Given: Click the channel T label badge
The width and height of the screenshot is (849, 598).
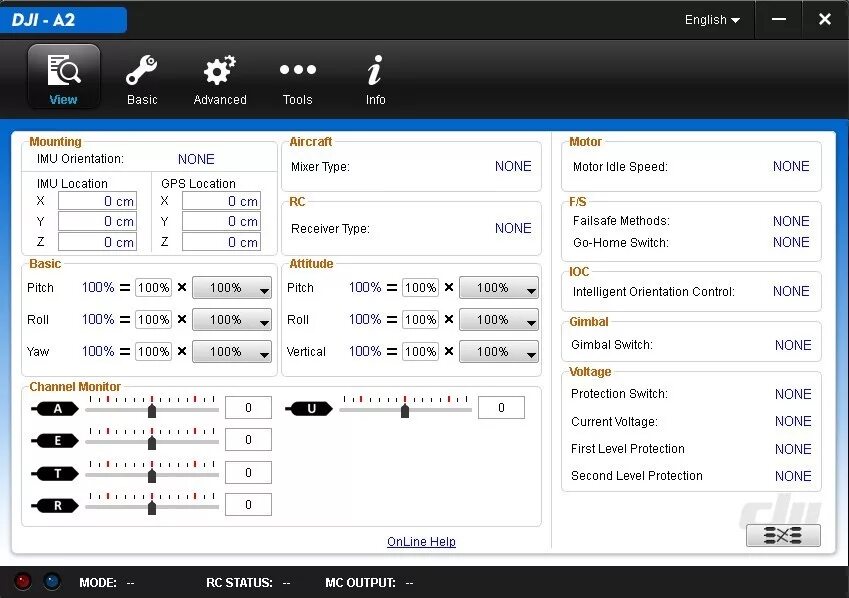Looking at the screenshot, I should point(55,473).
